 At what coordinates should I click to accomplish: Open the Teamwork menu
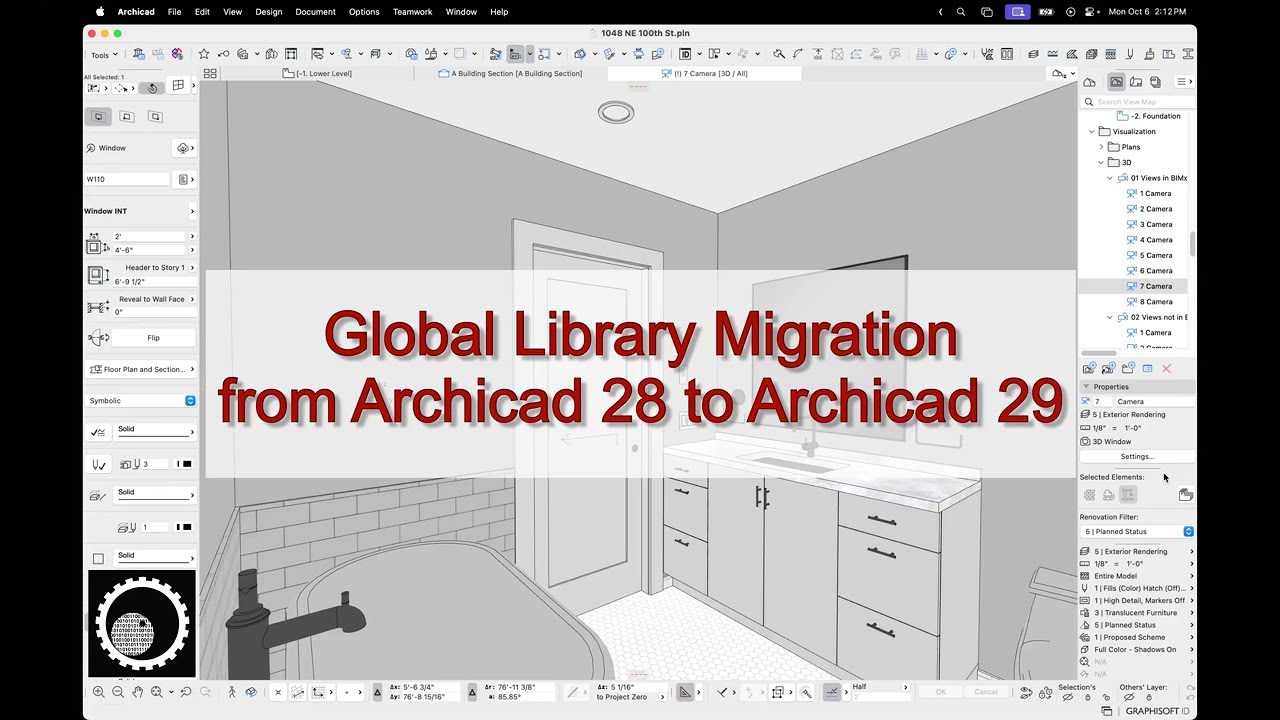coord(412,12)
